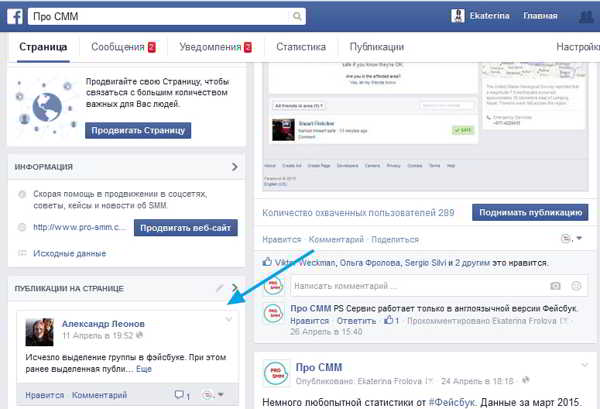This screenshot has width=600, height=409.
Task: Click the Написать комментарий input field
Action: (439, 286)
